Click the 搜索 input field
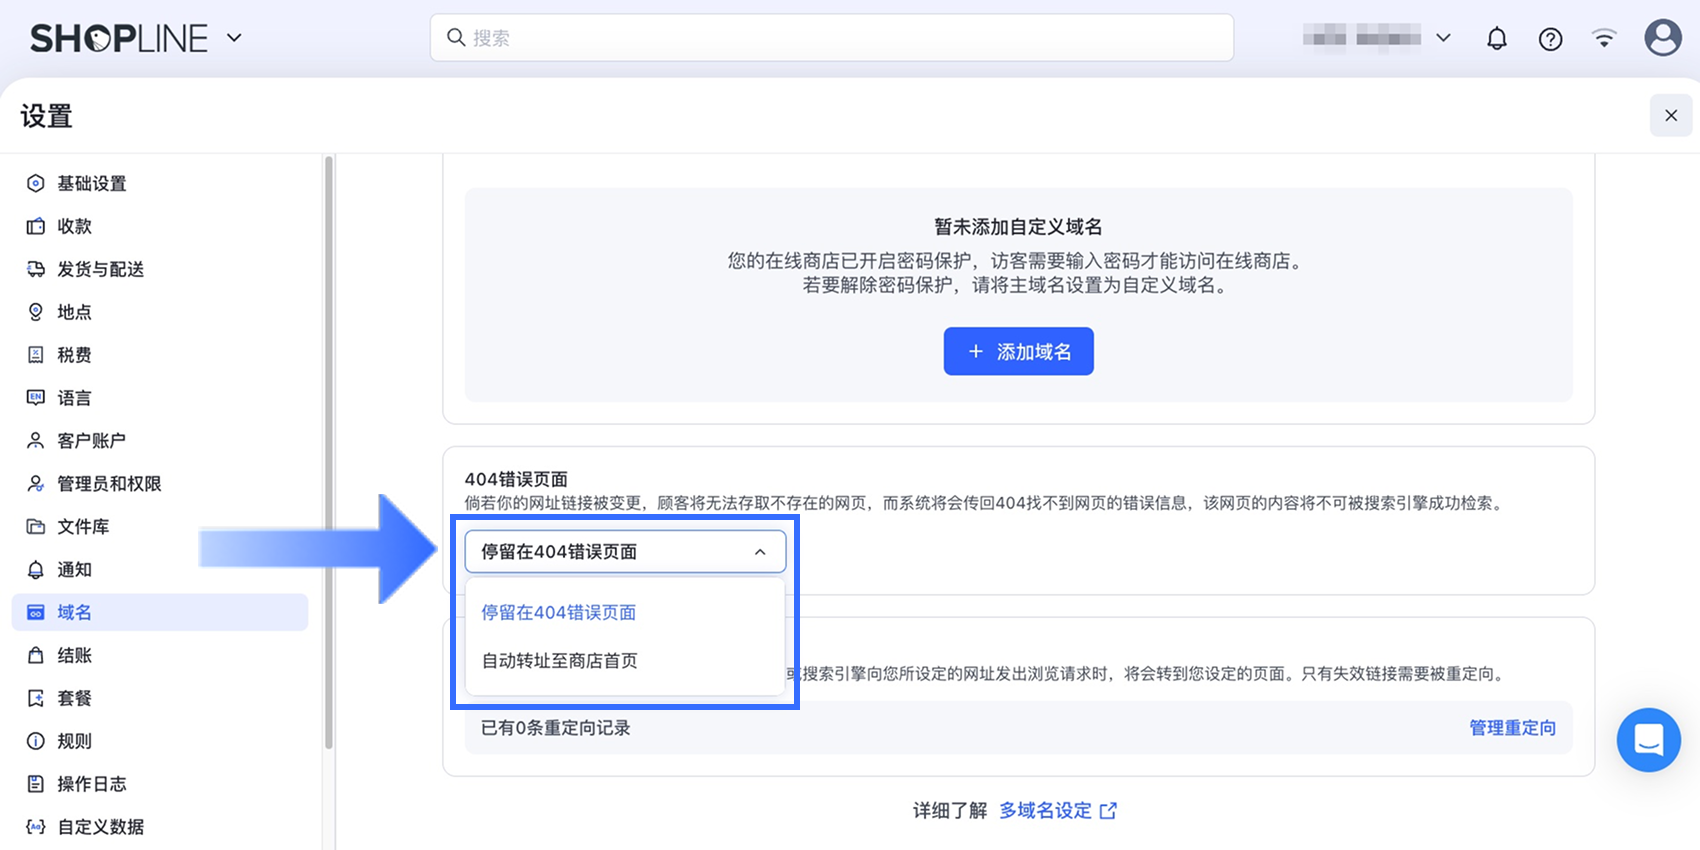The image size is (1700, 850). pyautogui.click(x=832, y=38)
